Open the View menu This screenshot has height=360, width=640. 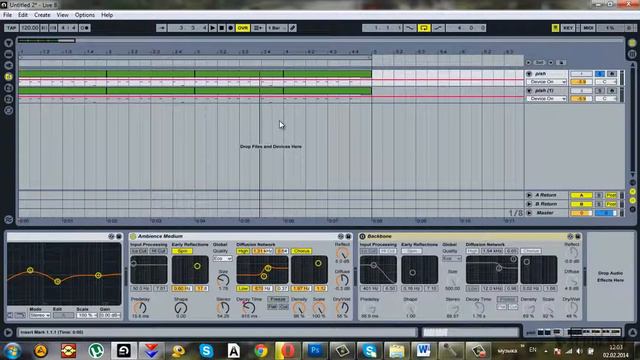pos(62,15)
